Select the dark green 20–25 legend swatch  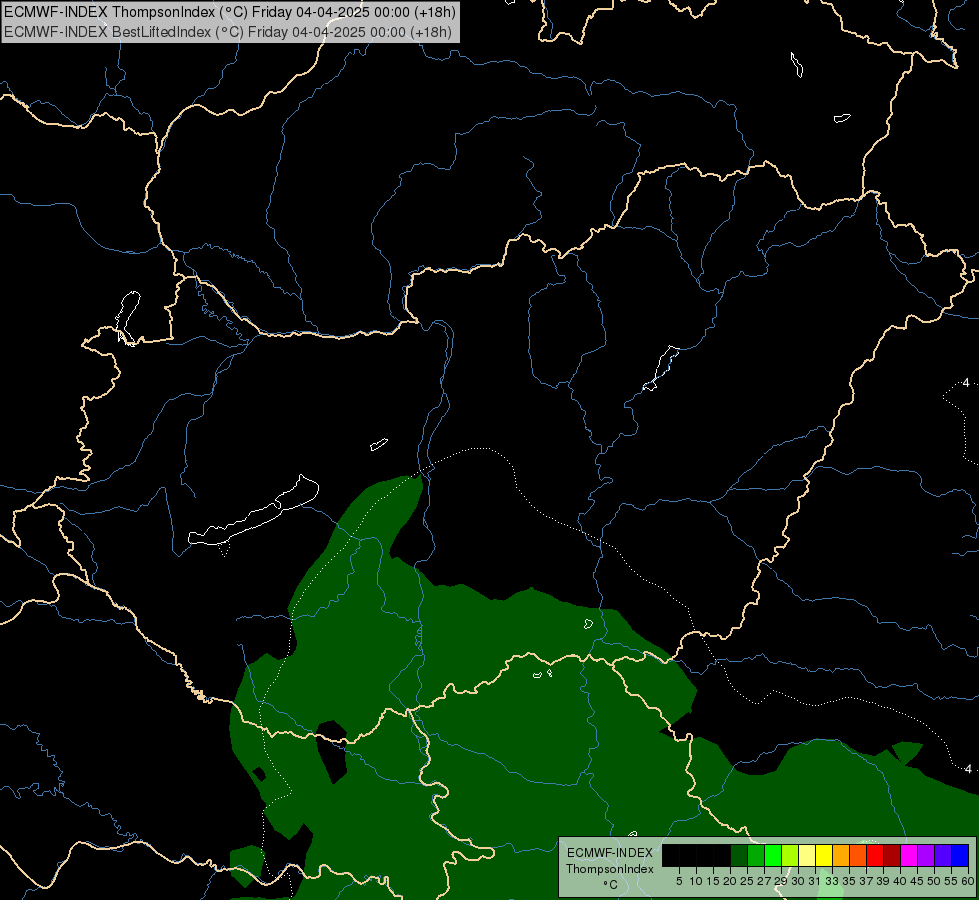coord(739,855)
